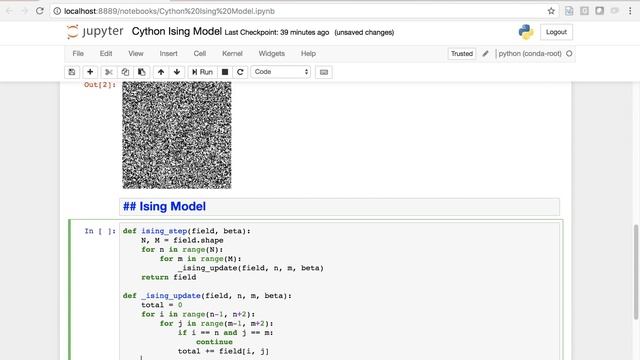Viewport: 640px width, 360px height.
Task: Bookmark this page with star icon
Action: (551, 11)
